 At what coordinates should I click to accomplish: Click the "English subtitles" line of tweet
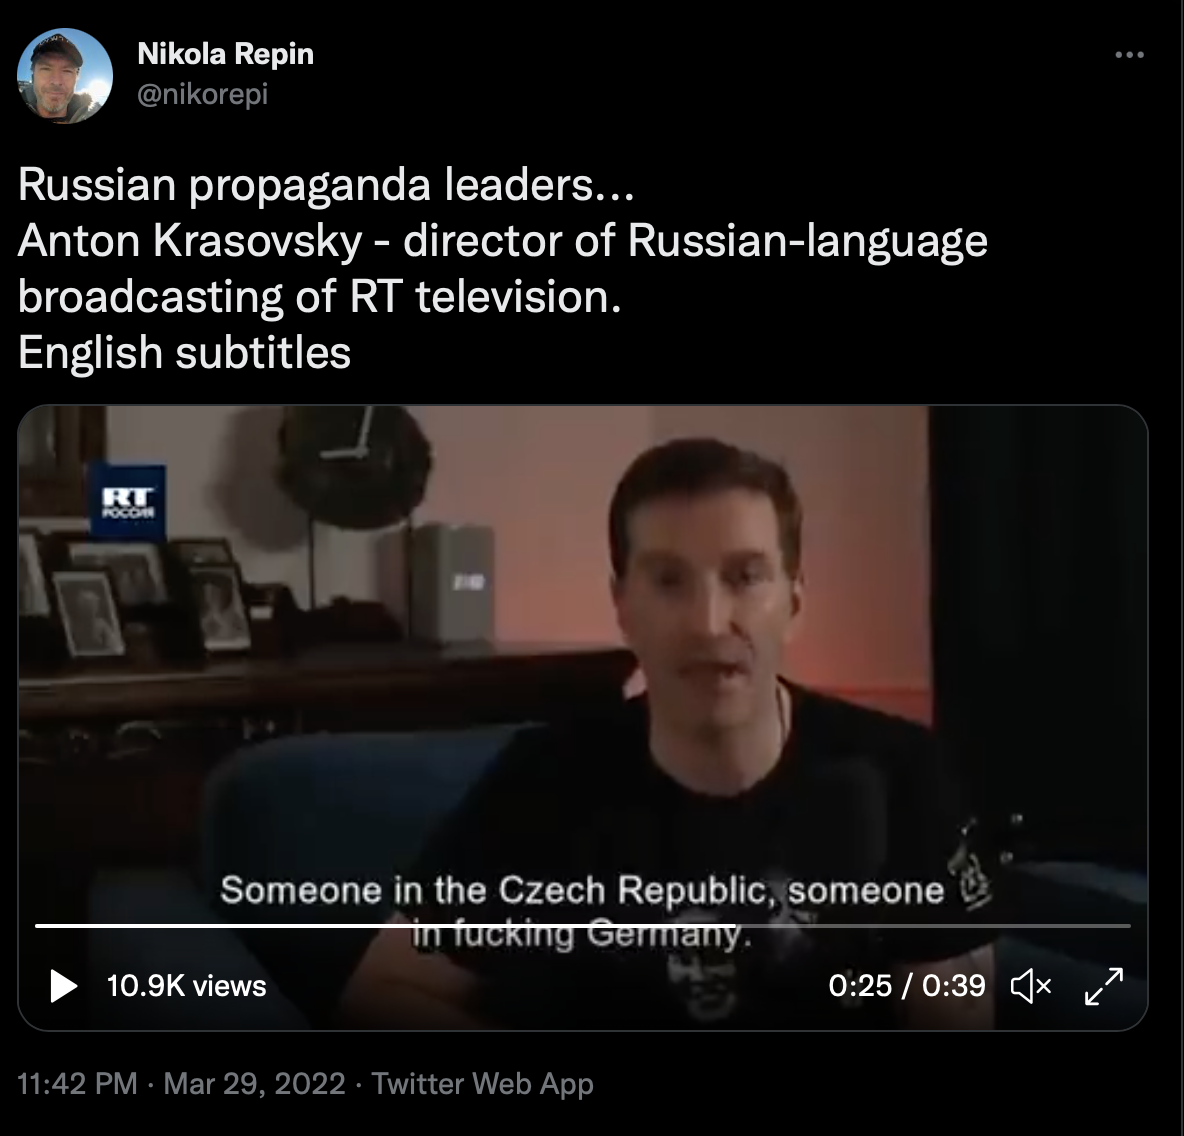click(184, 352)
